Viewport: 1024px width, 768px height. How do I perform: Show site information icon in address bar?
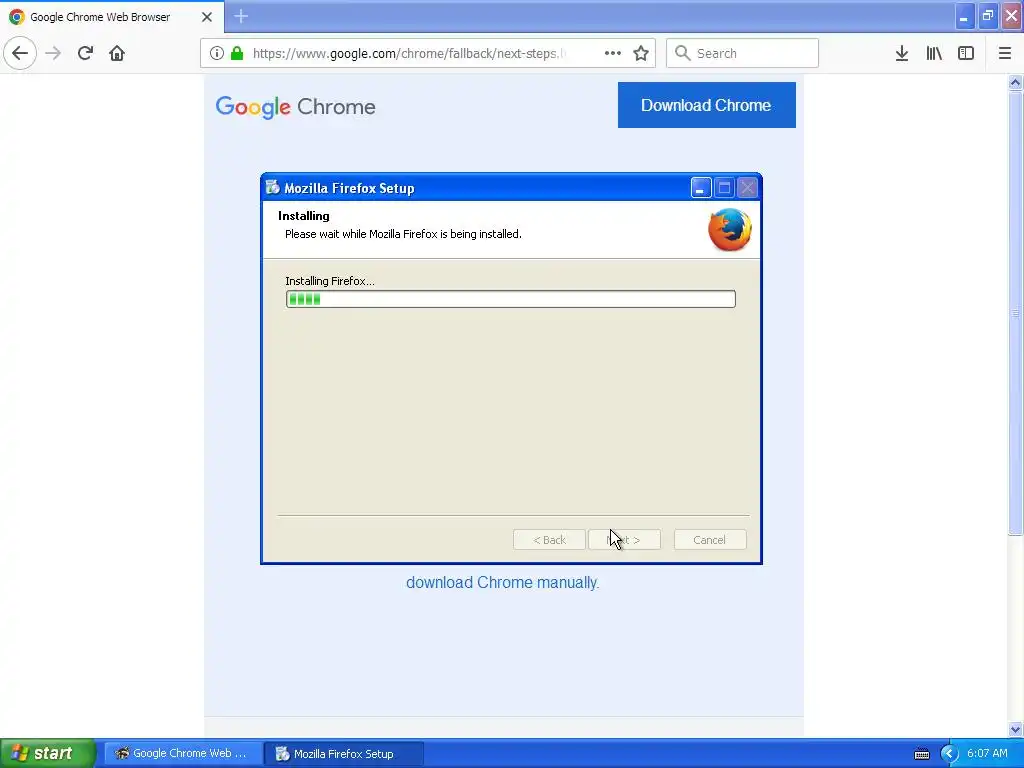pyautogui.click(x=217, y=53)
